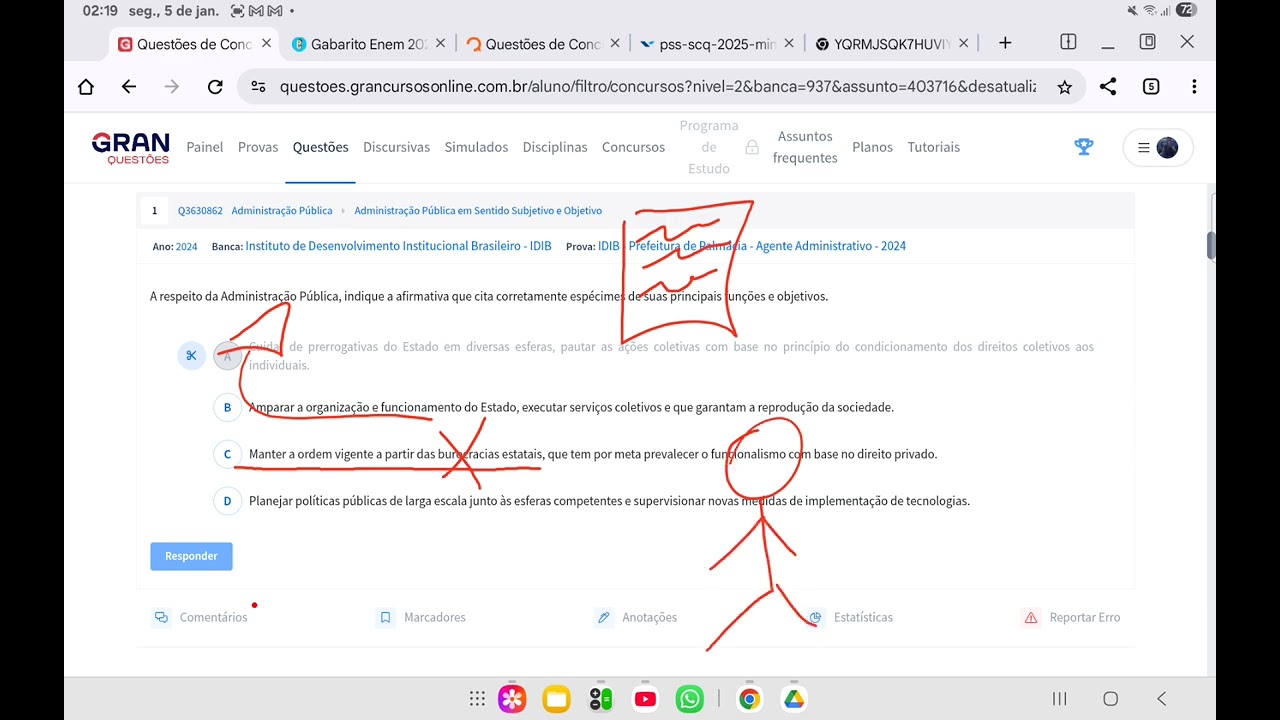
Task: Open the tab switcher counter
Action: click(1151, 87)
